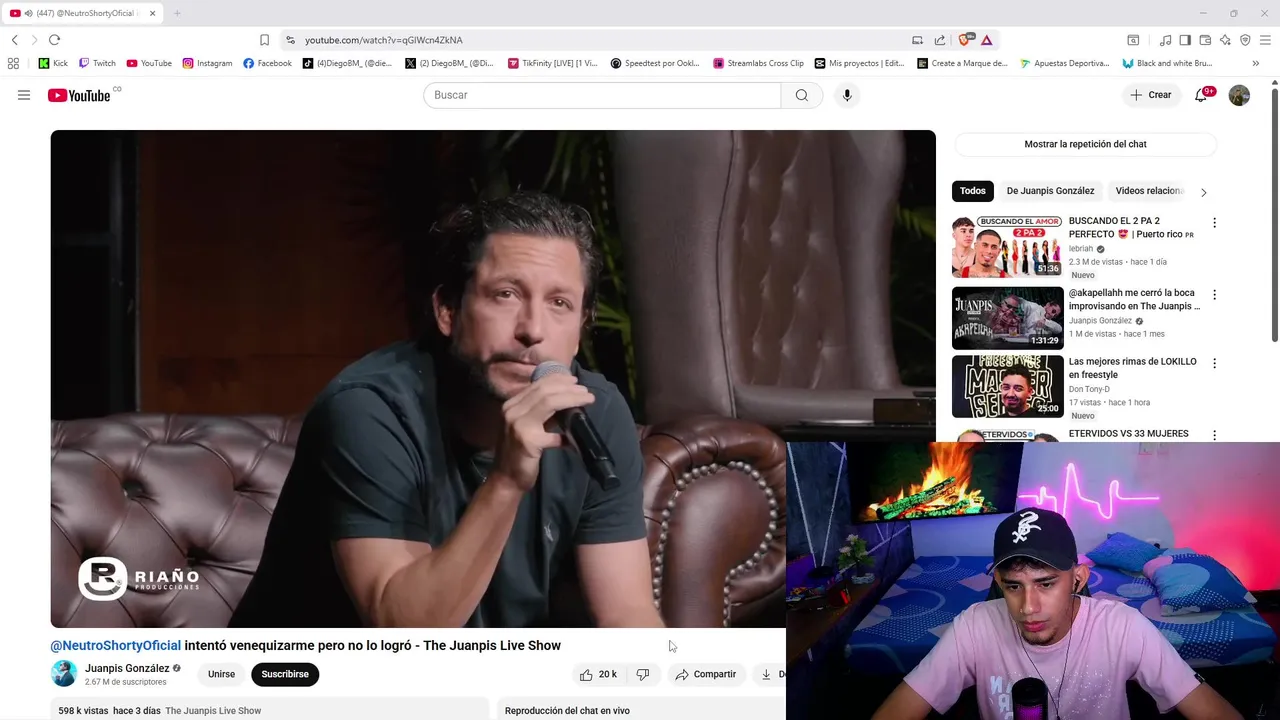Click the address bar URL
The height and width of the screenshot is (720, 1280).
(384, 40)
